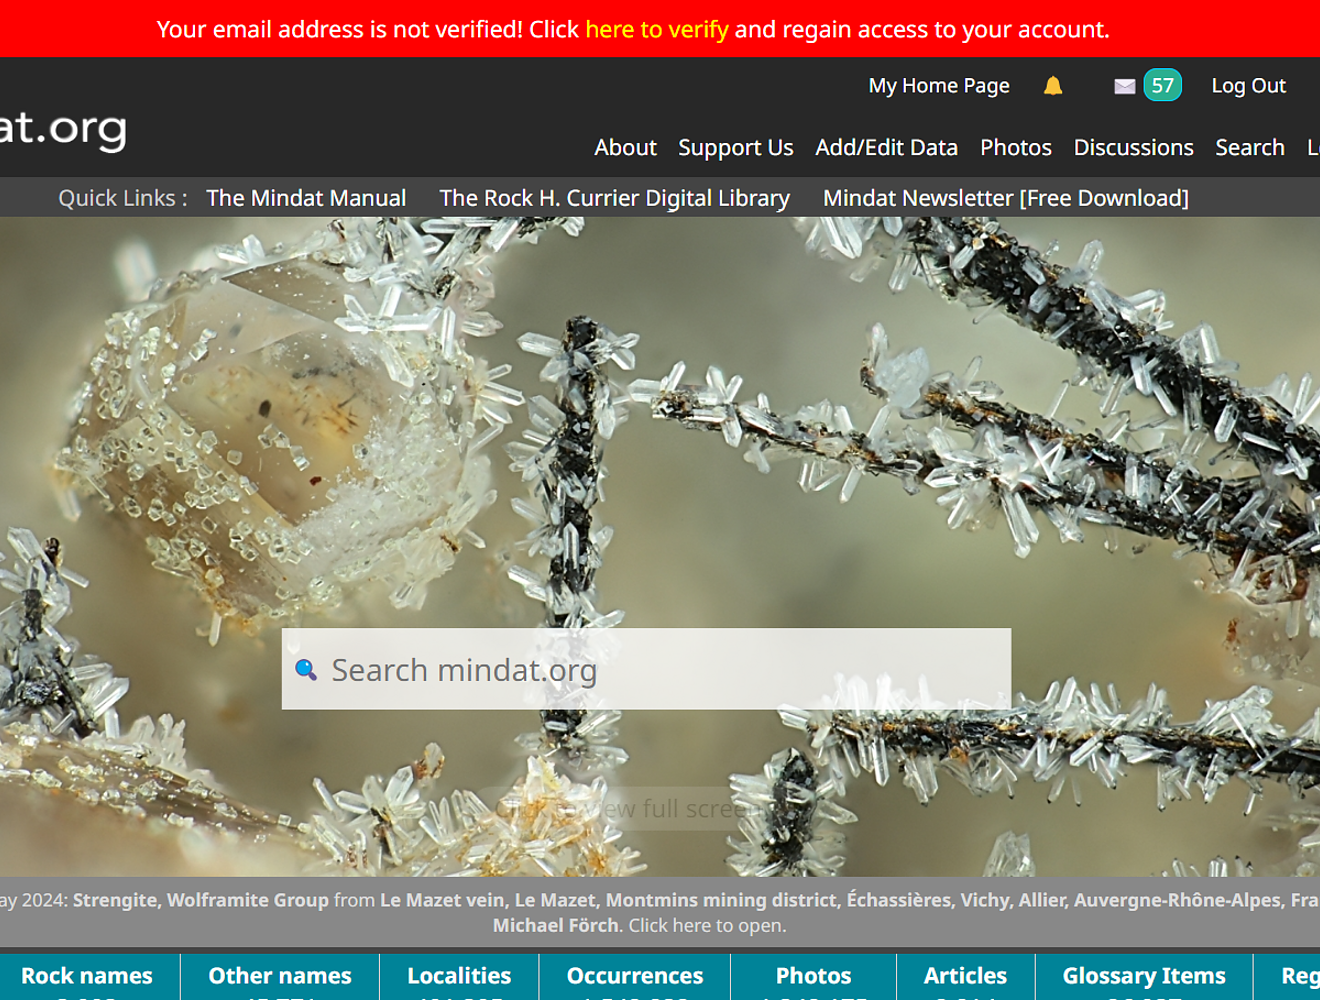1320x1000 pixels.
Task: Open the Strengite photo caption link
Action: (114, 900)
